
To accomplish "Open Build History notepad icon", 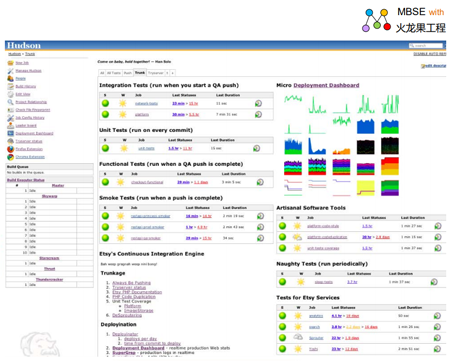I will [10, 86].
